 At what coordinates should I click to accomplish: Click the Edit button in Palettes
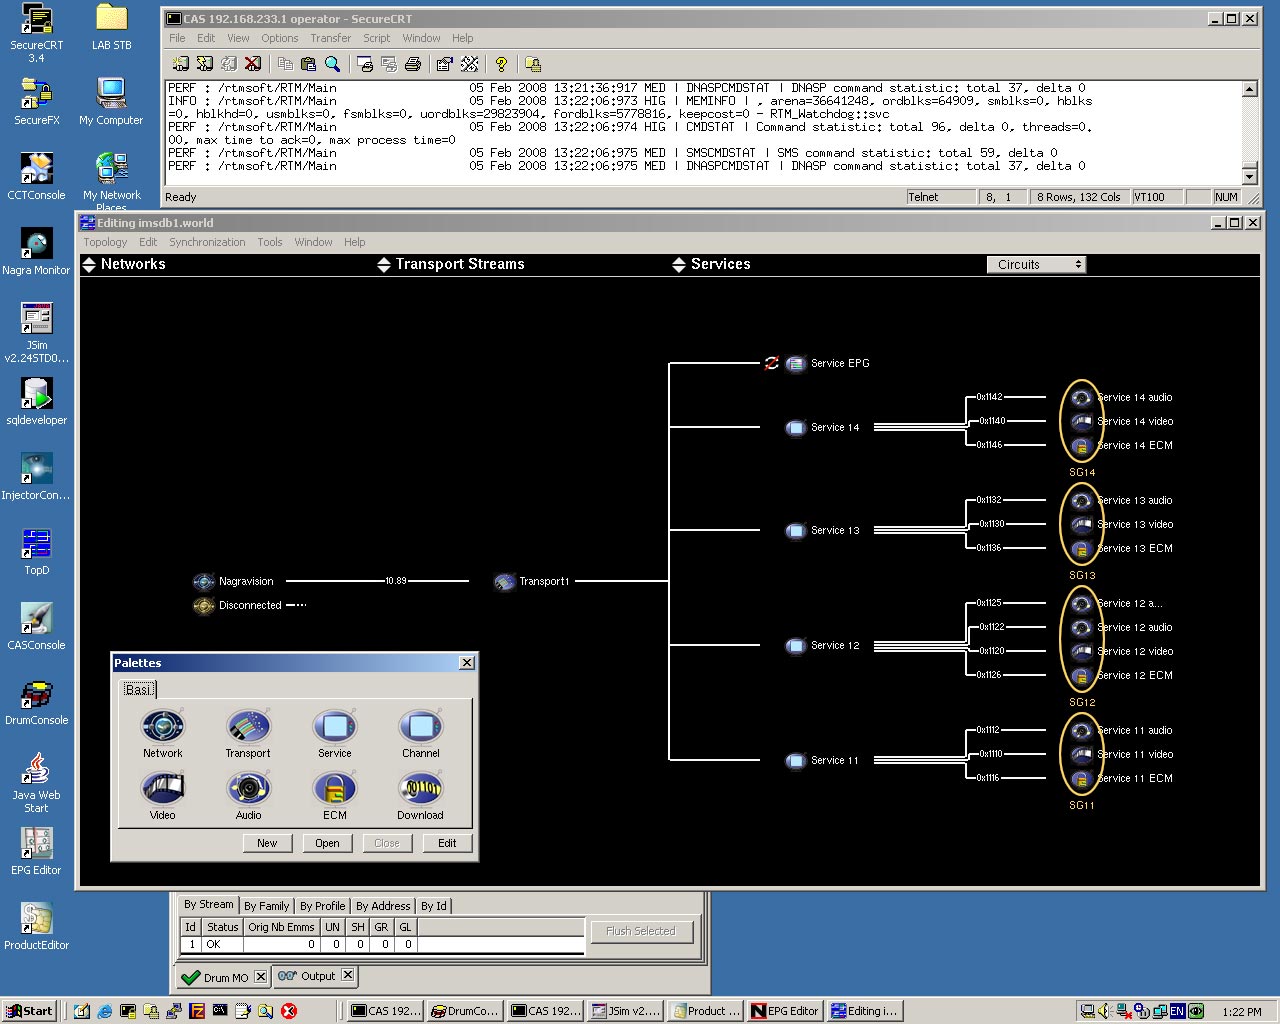[x=447, y=843]
